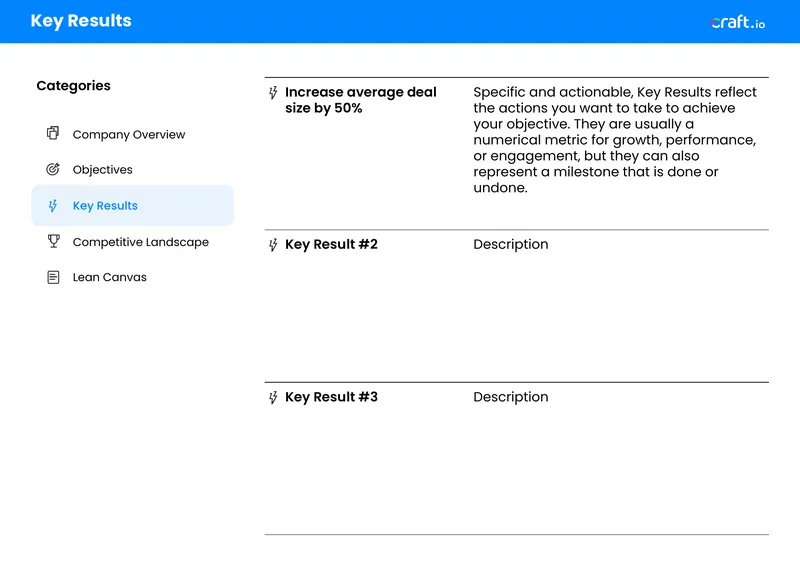Image resolution: width=800 pixels, height=565 pixels.
Task: Click the 'Specific and actionable' description paragraph
Action: click(615, 140)
